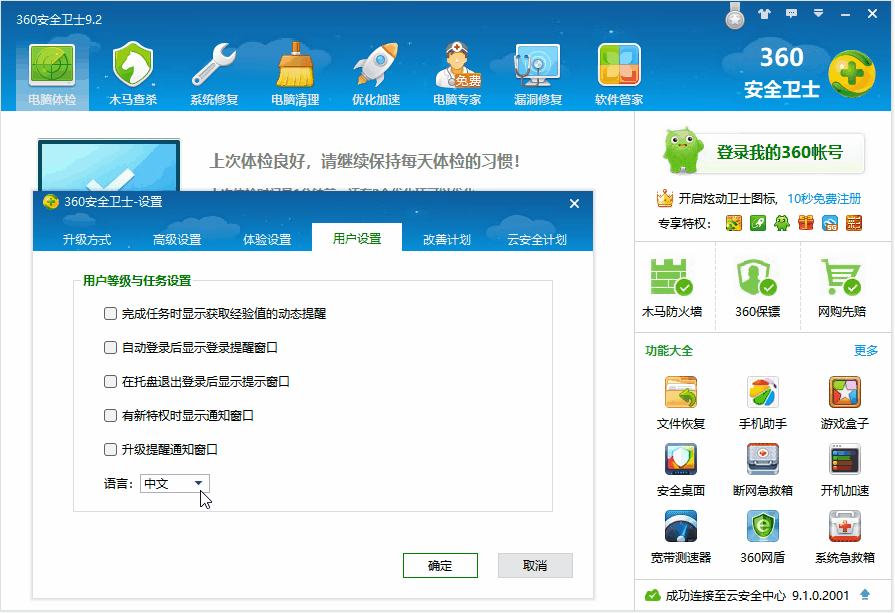
Task: Click the first privilege icon after 专享特权
Action: 733,223
